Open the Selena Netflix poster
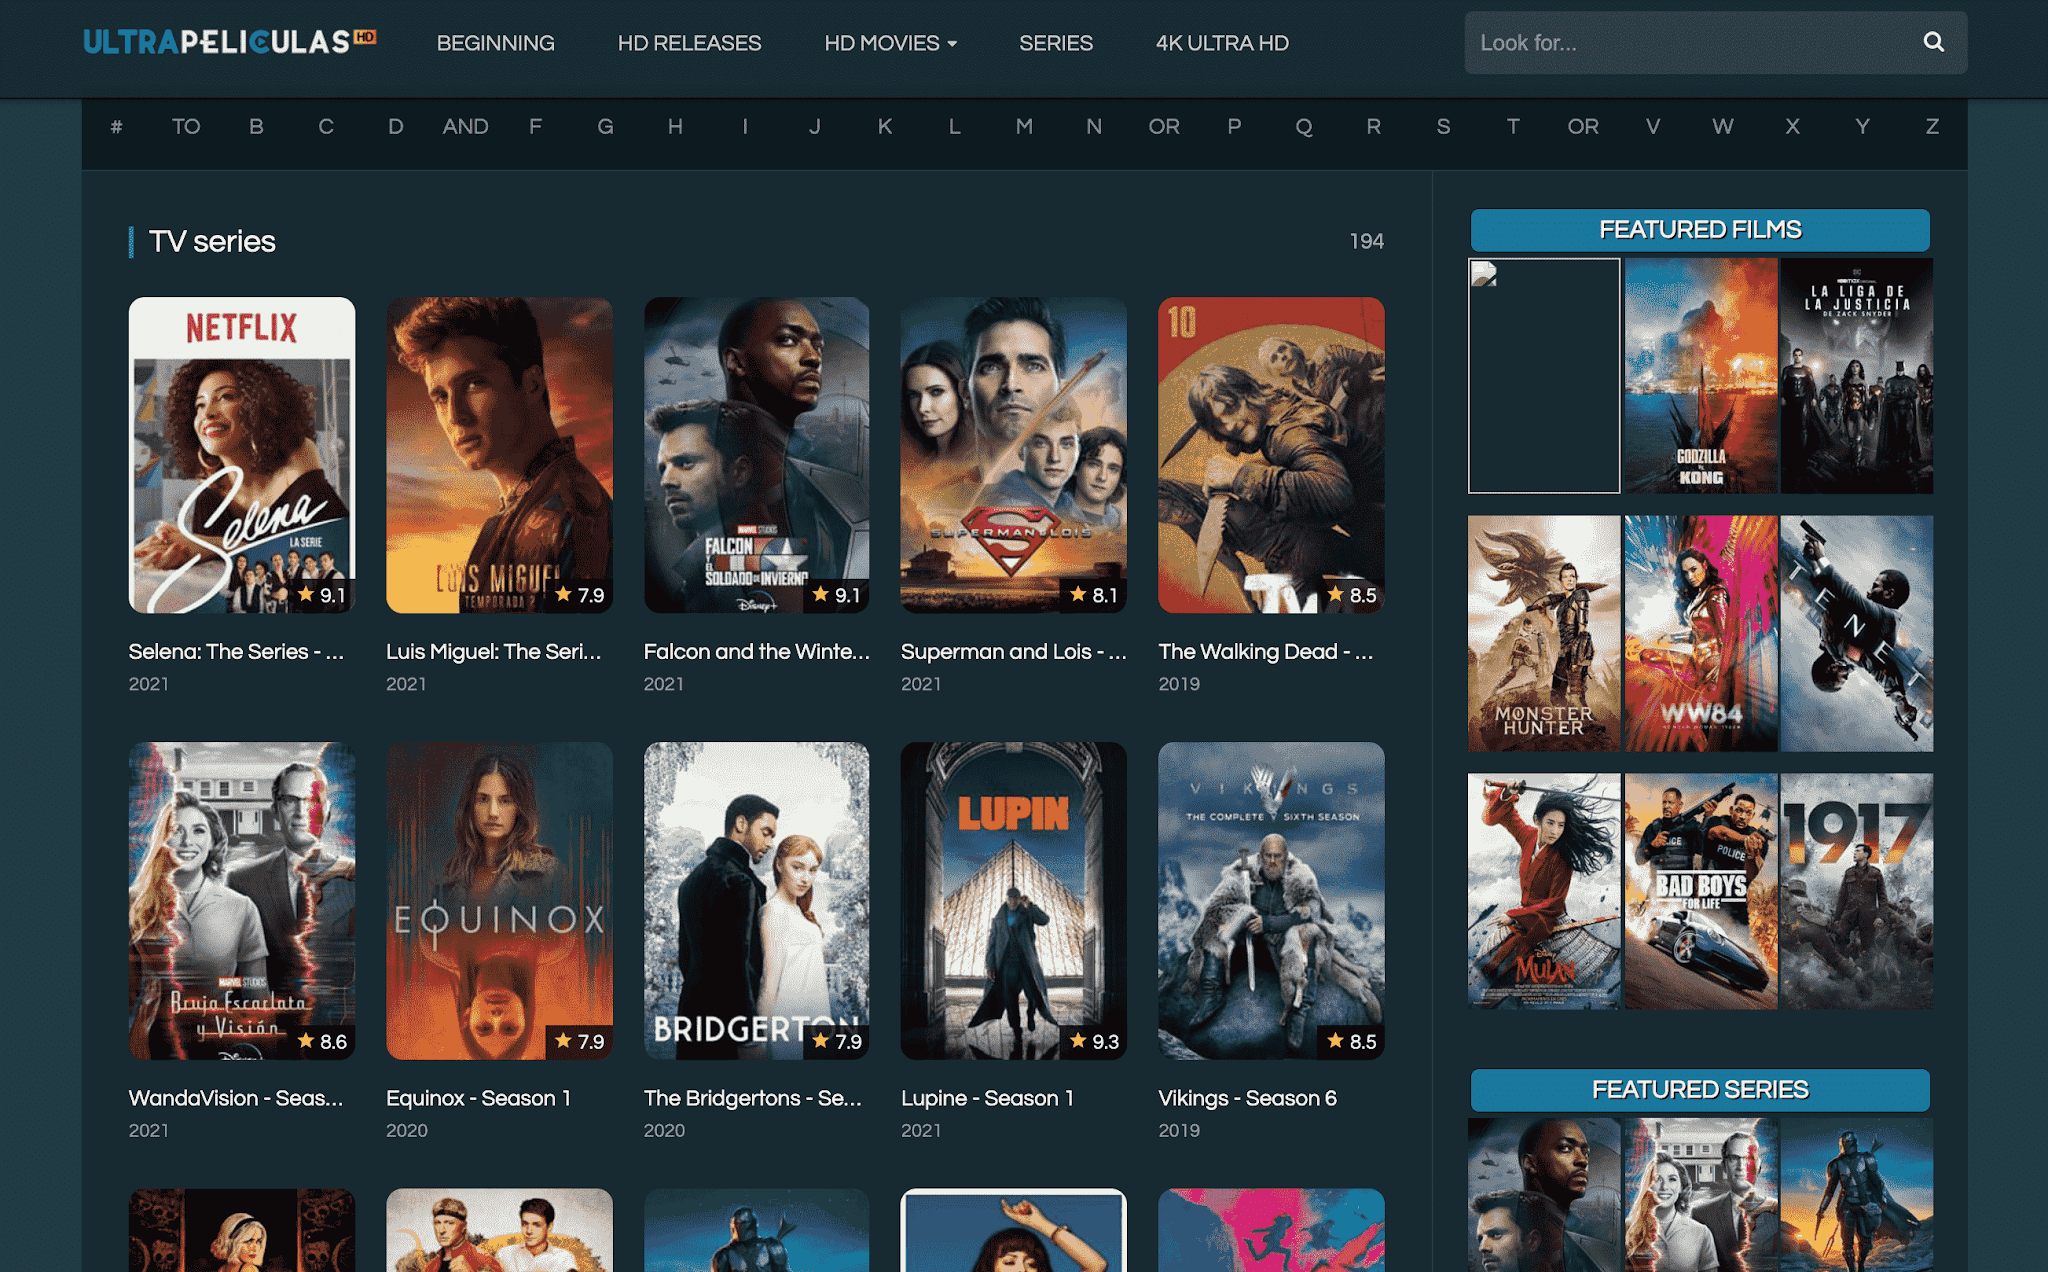Screen dimensions: 2048x1272 tap(242, 455)
